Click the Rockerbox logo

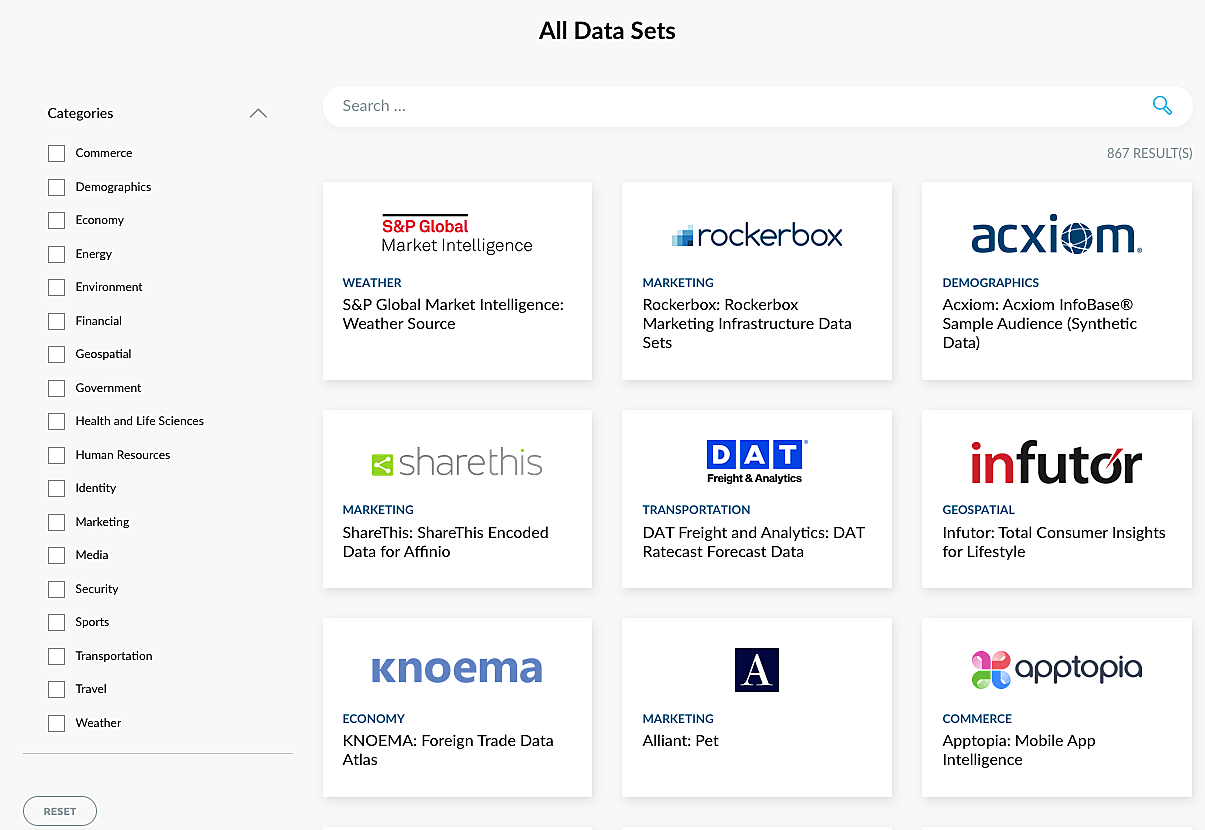click(757, 236)
